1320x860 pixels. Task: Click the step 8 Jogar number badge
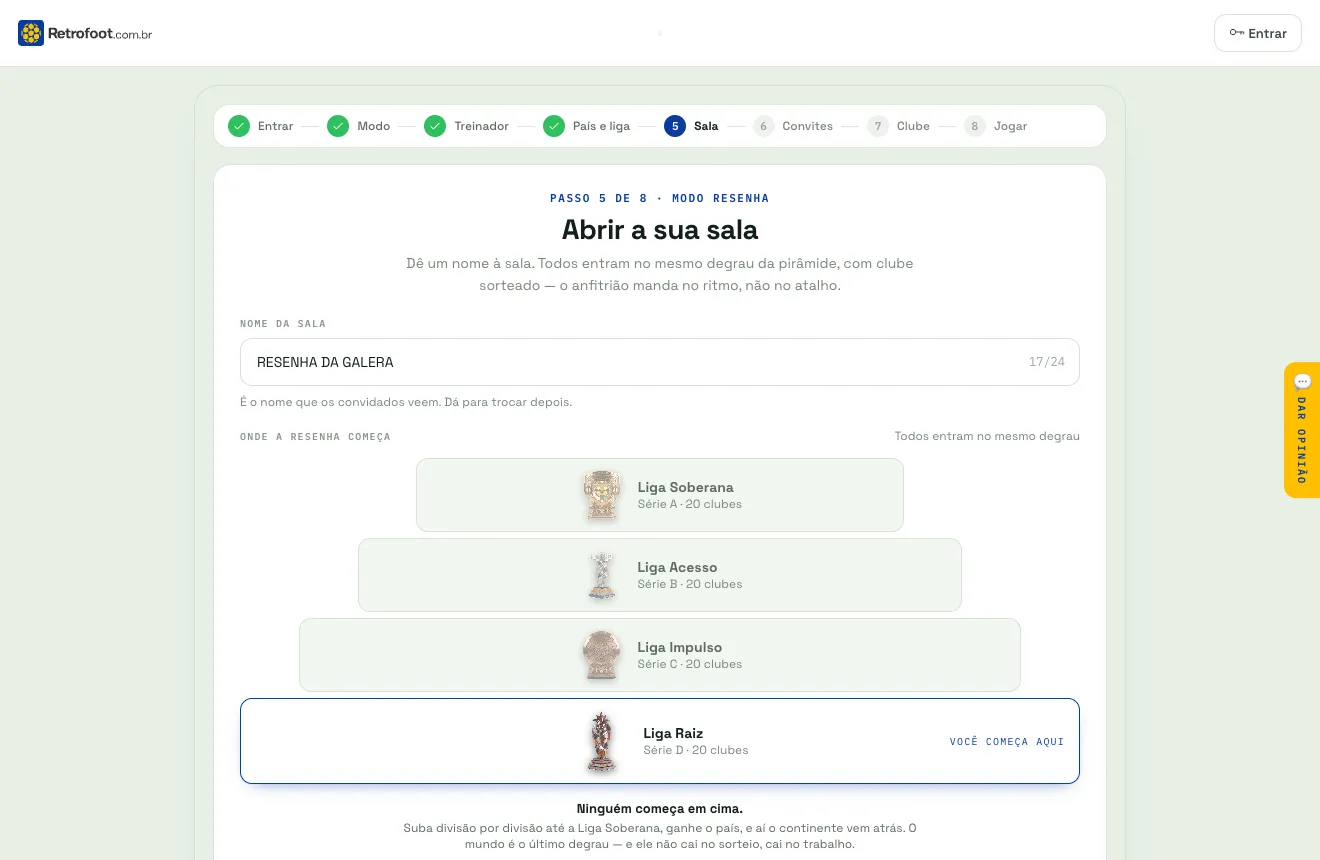coord(975,126)
